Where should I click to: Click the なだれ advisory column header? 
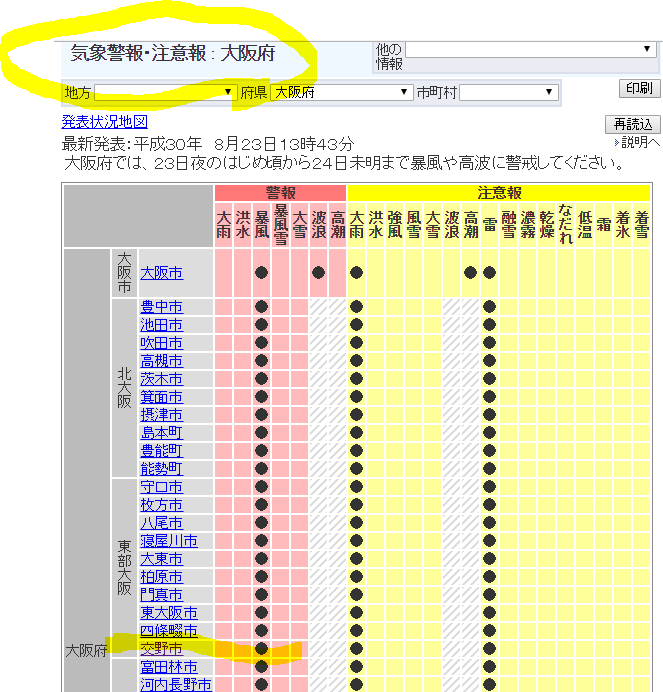pos(565,224)
